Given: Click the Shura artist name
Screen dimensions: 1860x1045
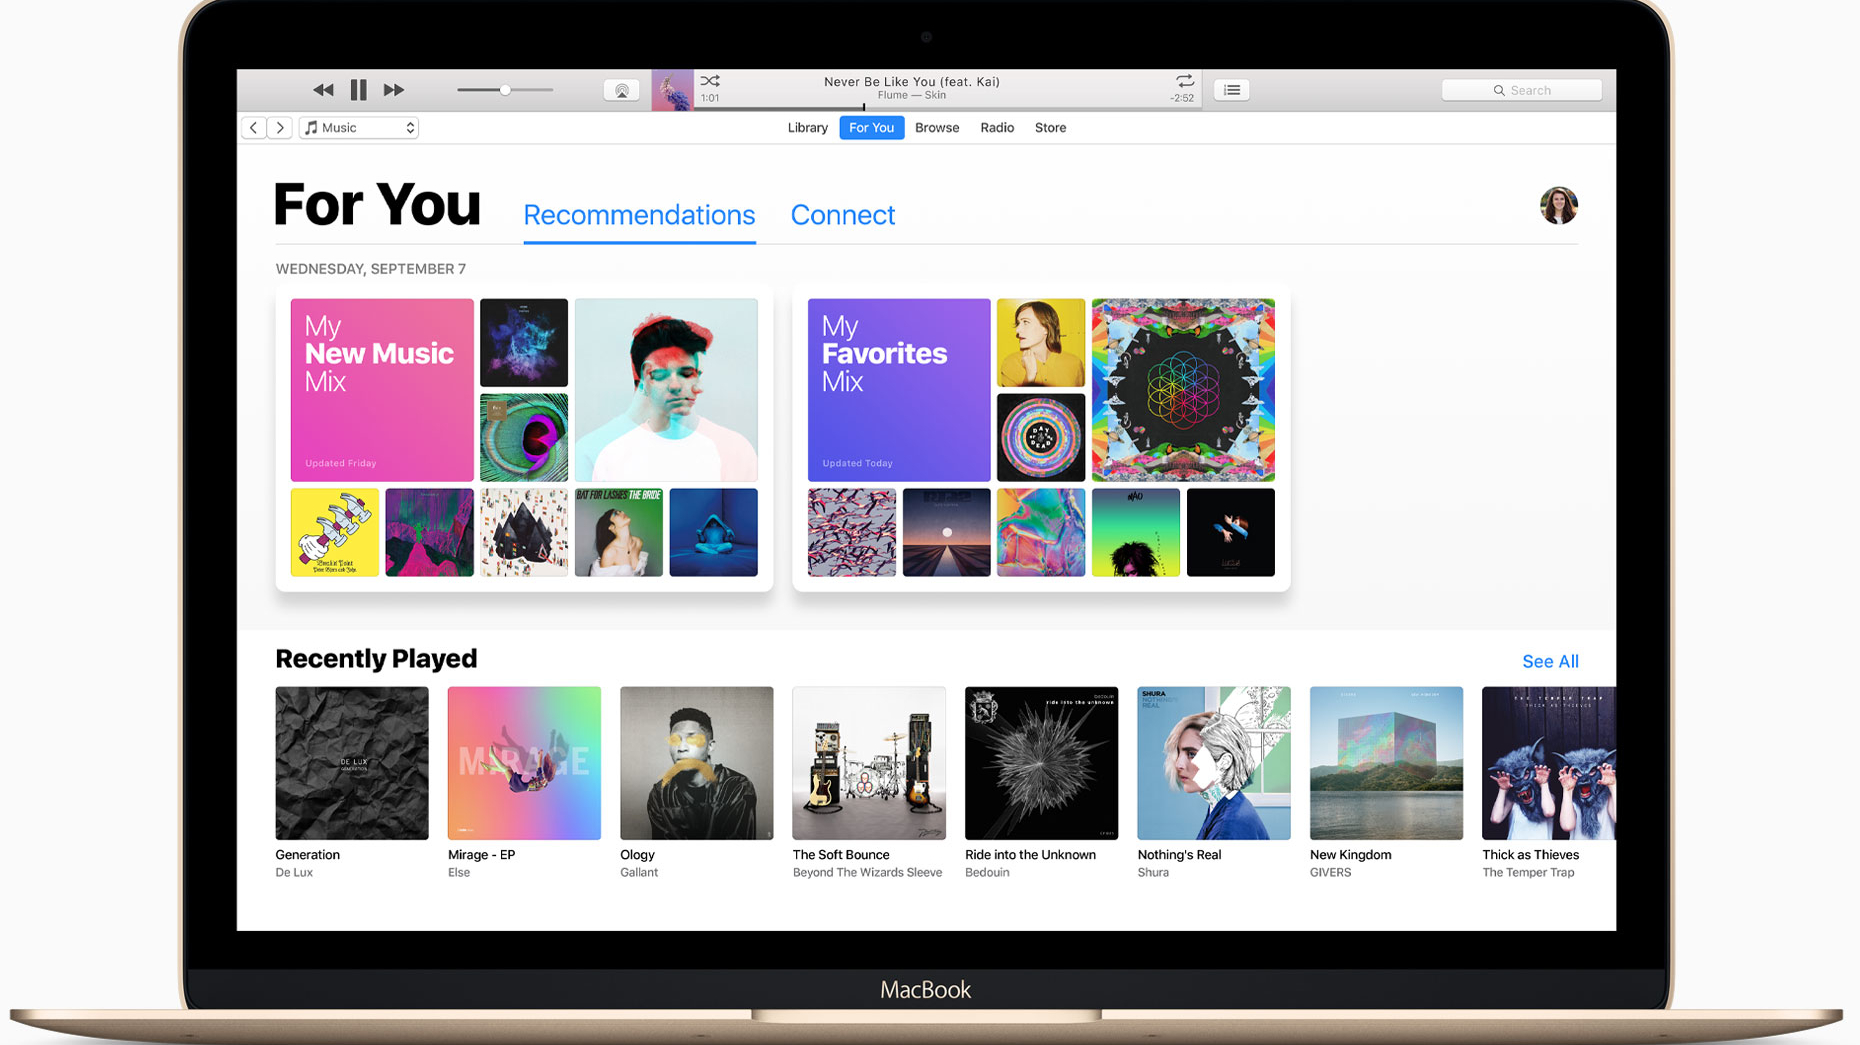Looking at the screenshot, I should [1153, 873].
